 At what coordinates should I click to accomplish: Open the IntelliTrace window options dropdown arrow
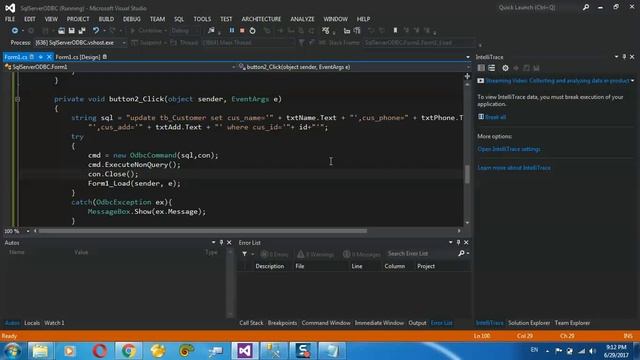[x=616, y=57]
